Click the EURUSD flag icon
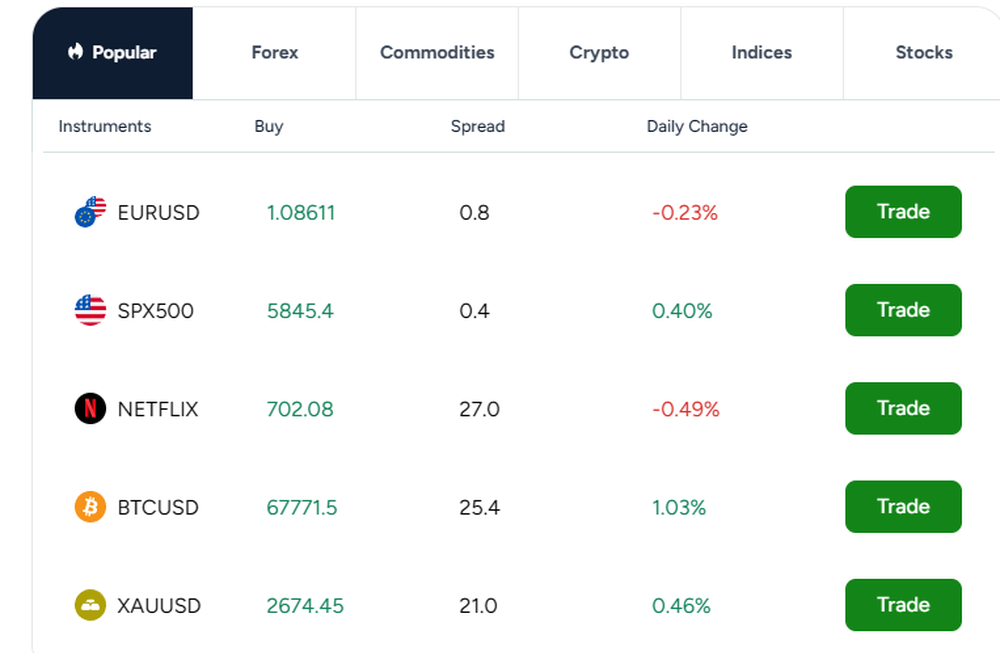 pyautogui.click(x=90, y=212)
